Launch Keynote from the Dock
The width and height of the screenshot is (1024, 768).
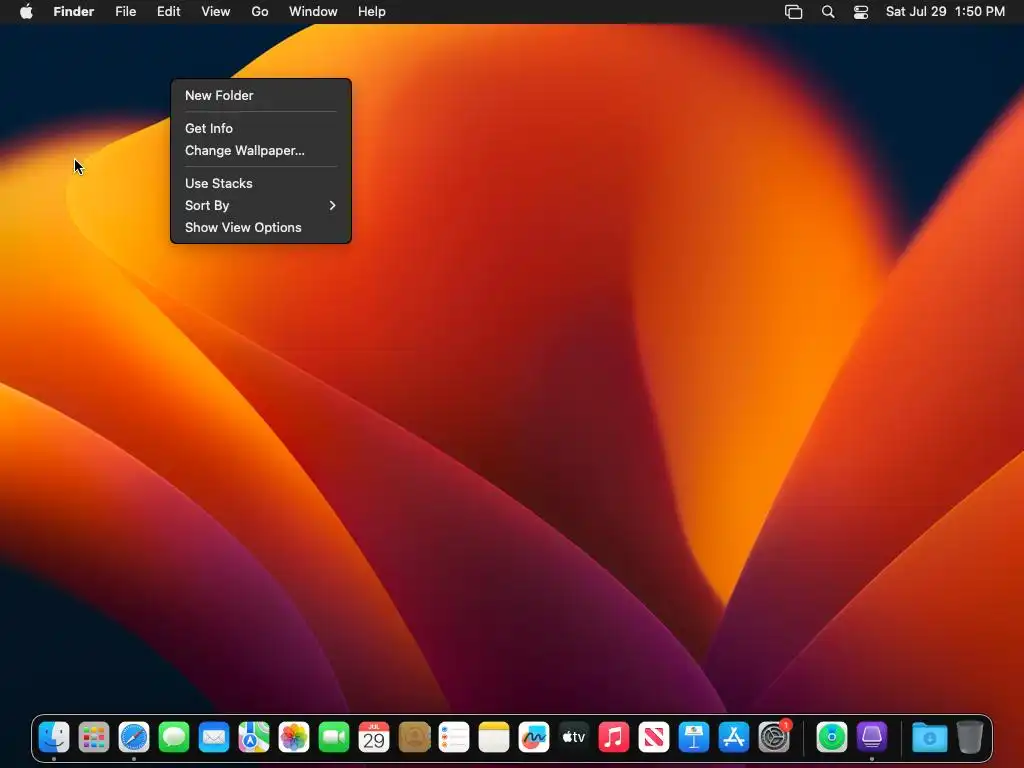[694, 737]
